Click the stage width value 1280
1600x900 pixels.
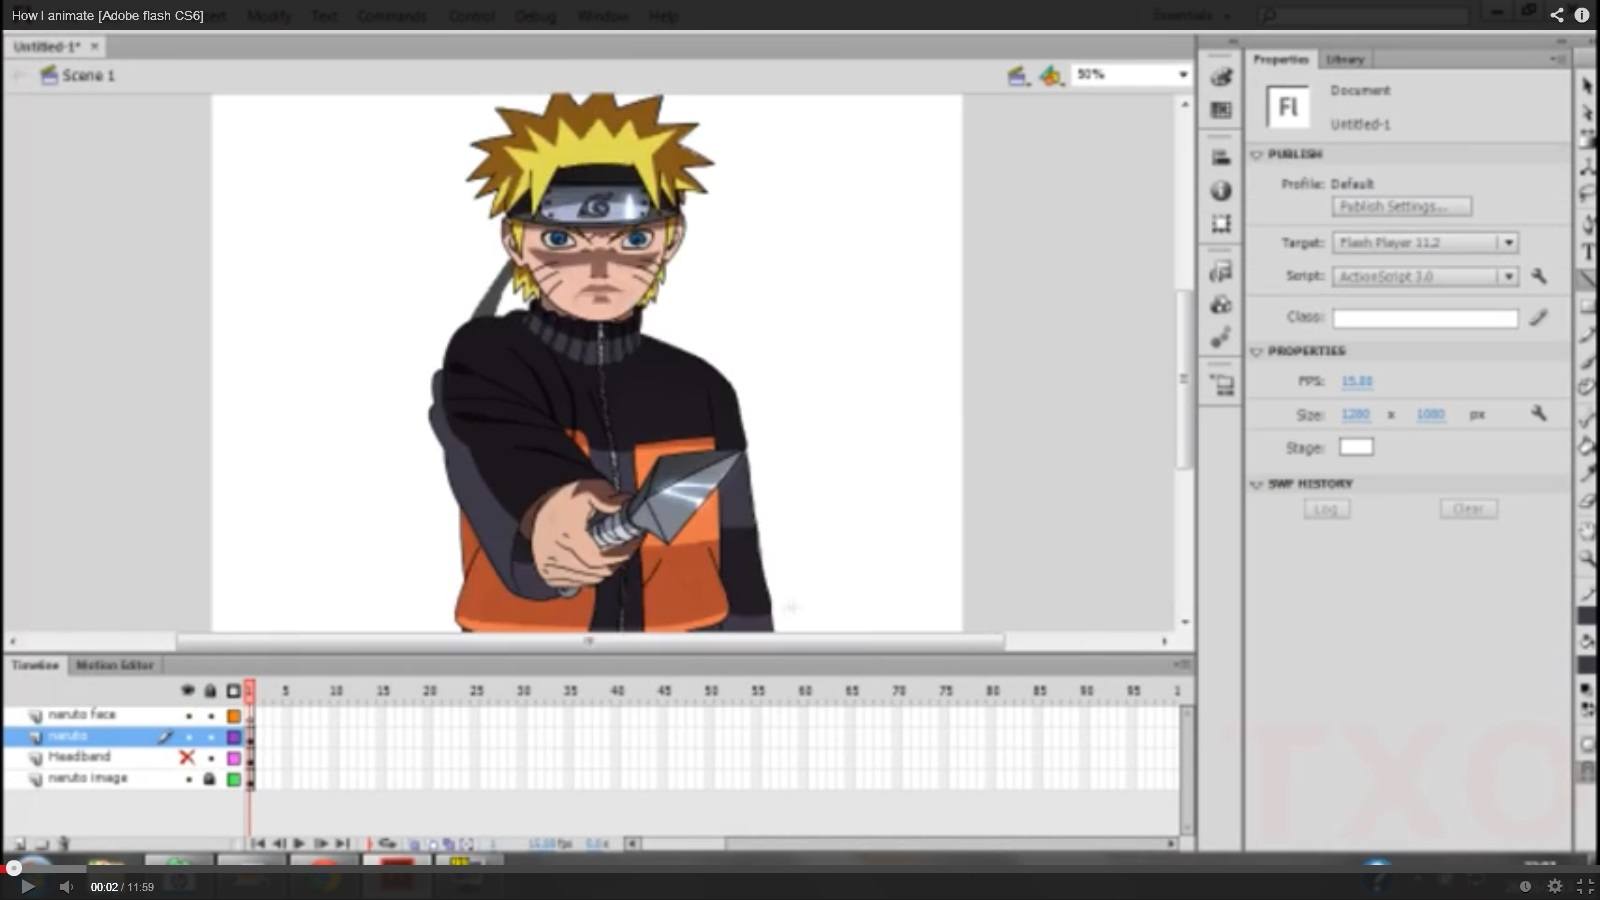pos(1355,414)
